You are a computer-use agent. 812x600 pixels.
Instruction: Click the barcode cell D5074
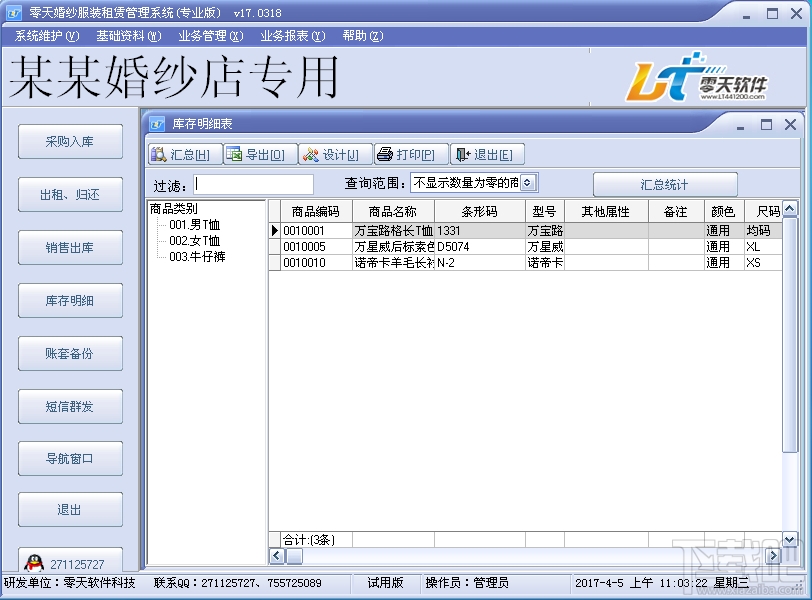[480, 247]
